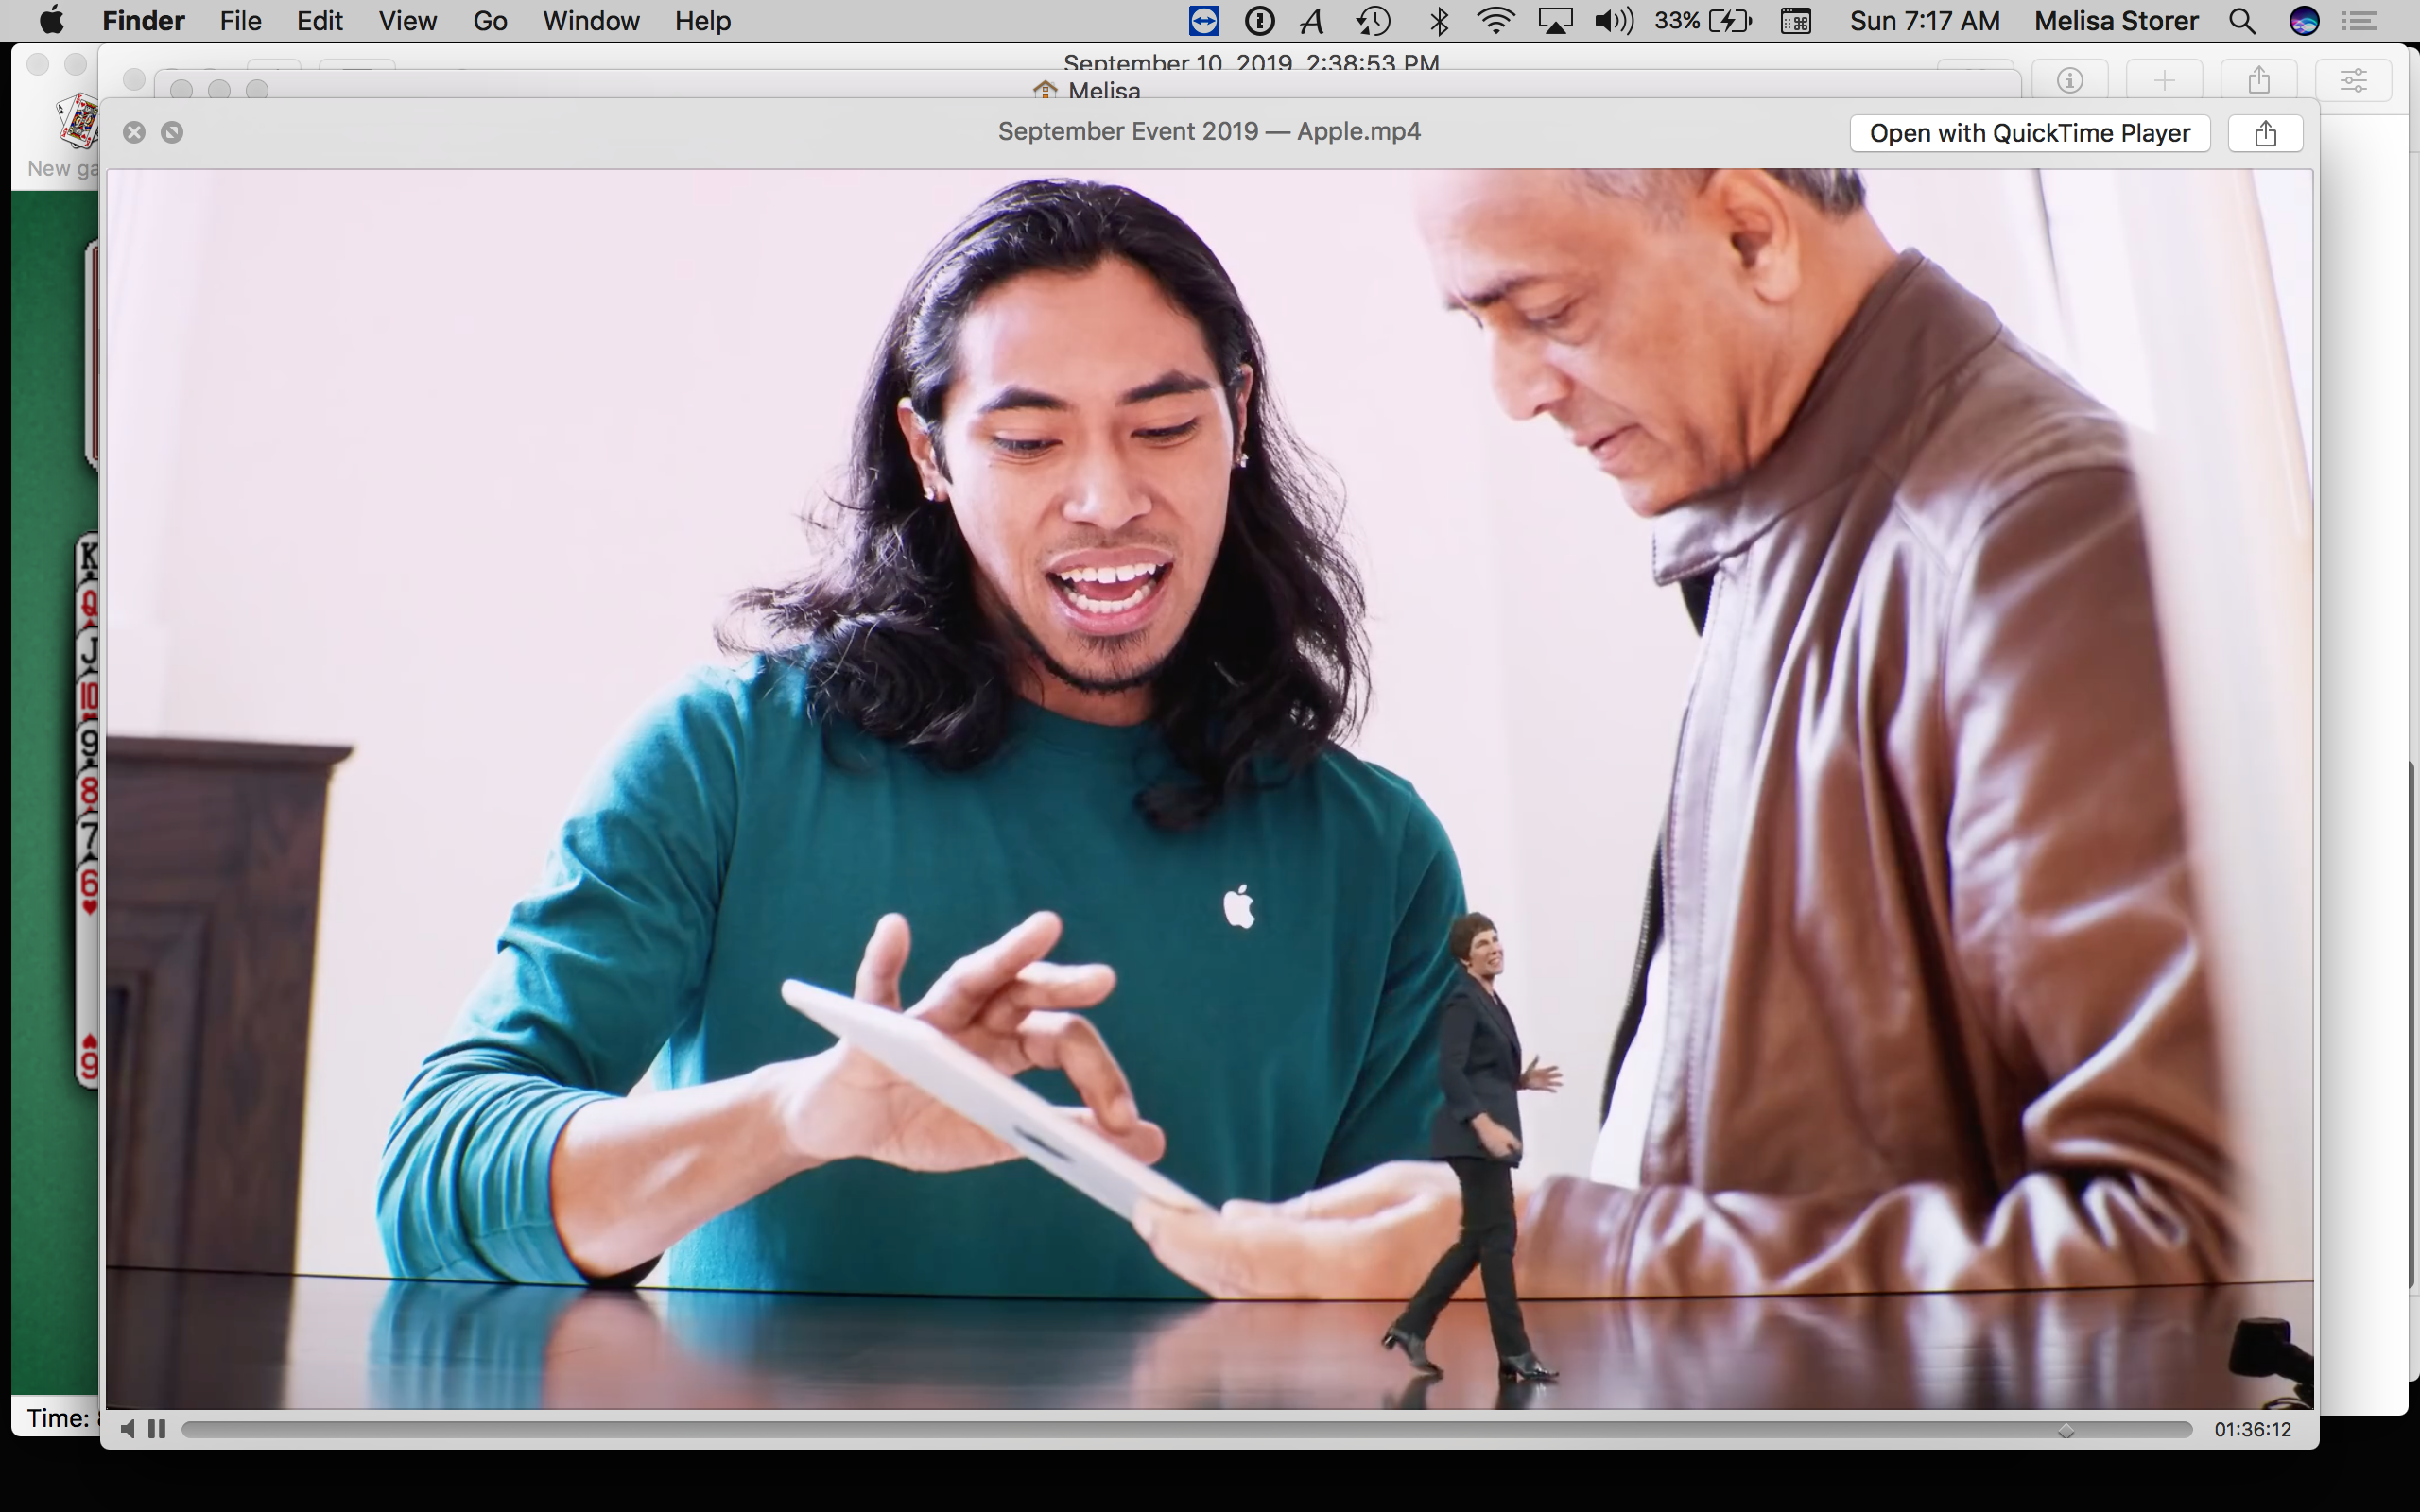Open video with QuickTime Player
This screenshot has width=2420, height=1512.
click(x=2029, y=133)
